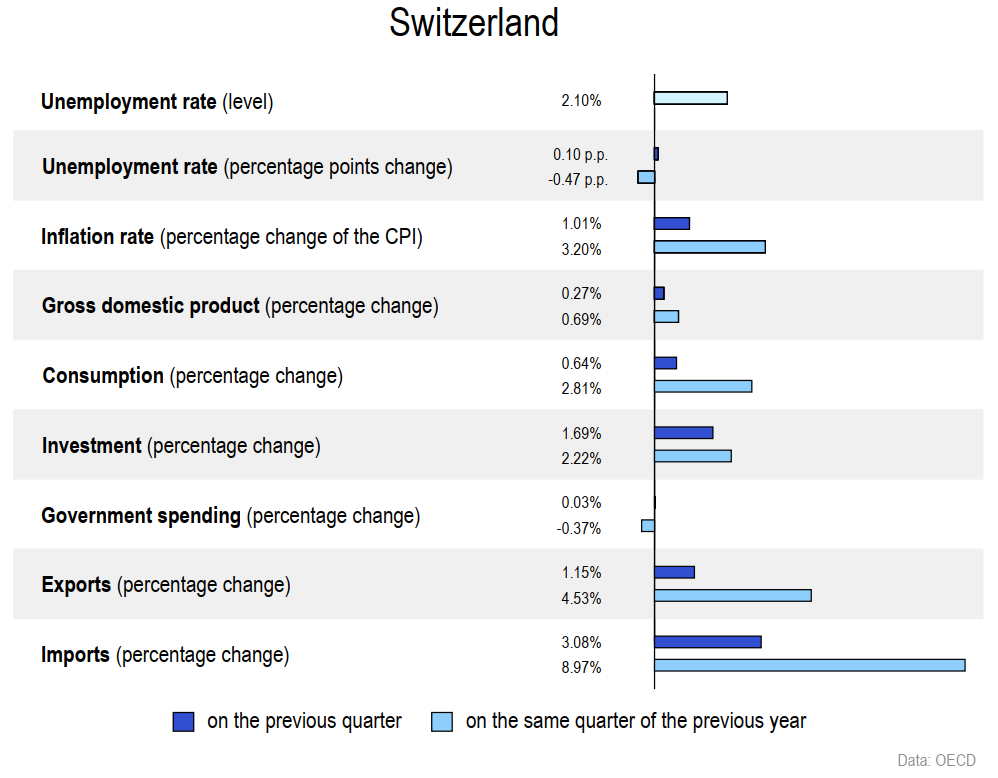The image size is (998, 778).
Task: Click the 'Exports' row label
Action: point(166,585)
